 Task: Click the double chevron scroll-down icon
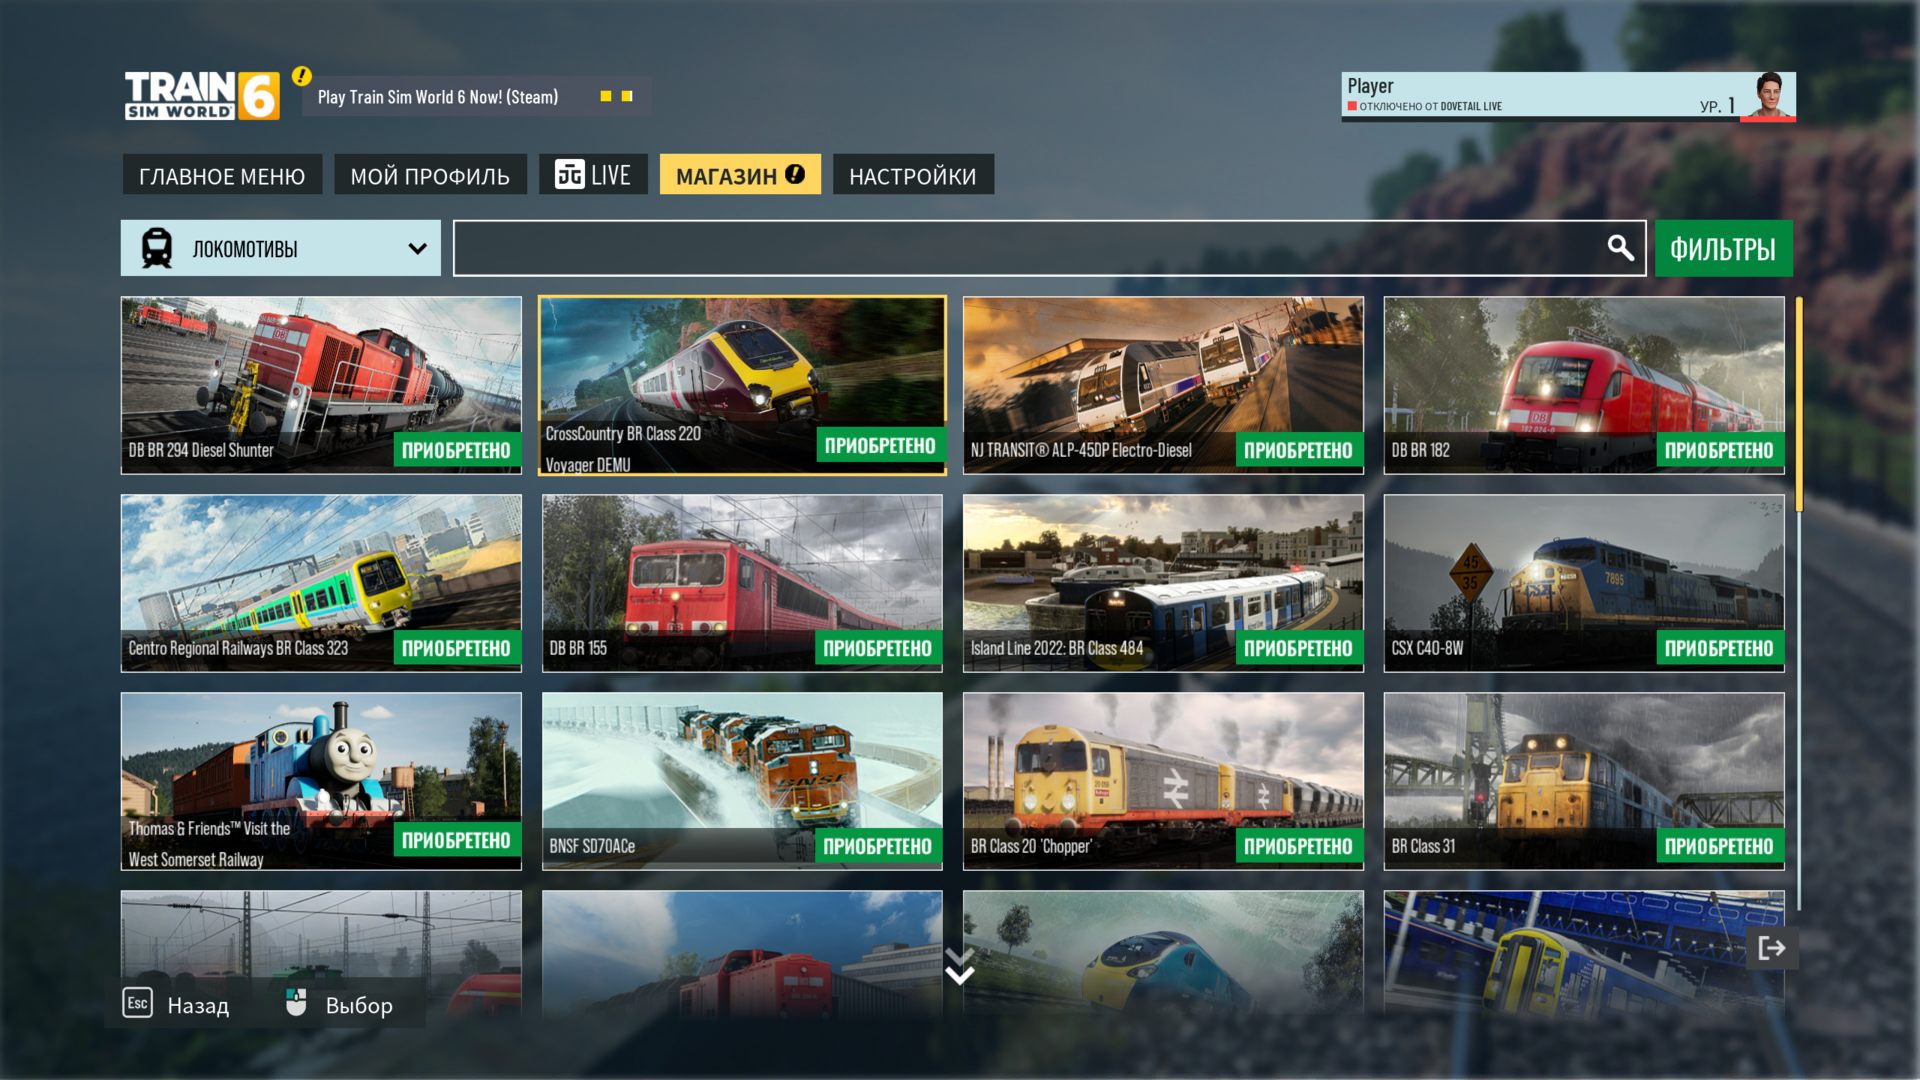tap(959, 967)
